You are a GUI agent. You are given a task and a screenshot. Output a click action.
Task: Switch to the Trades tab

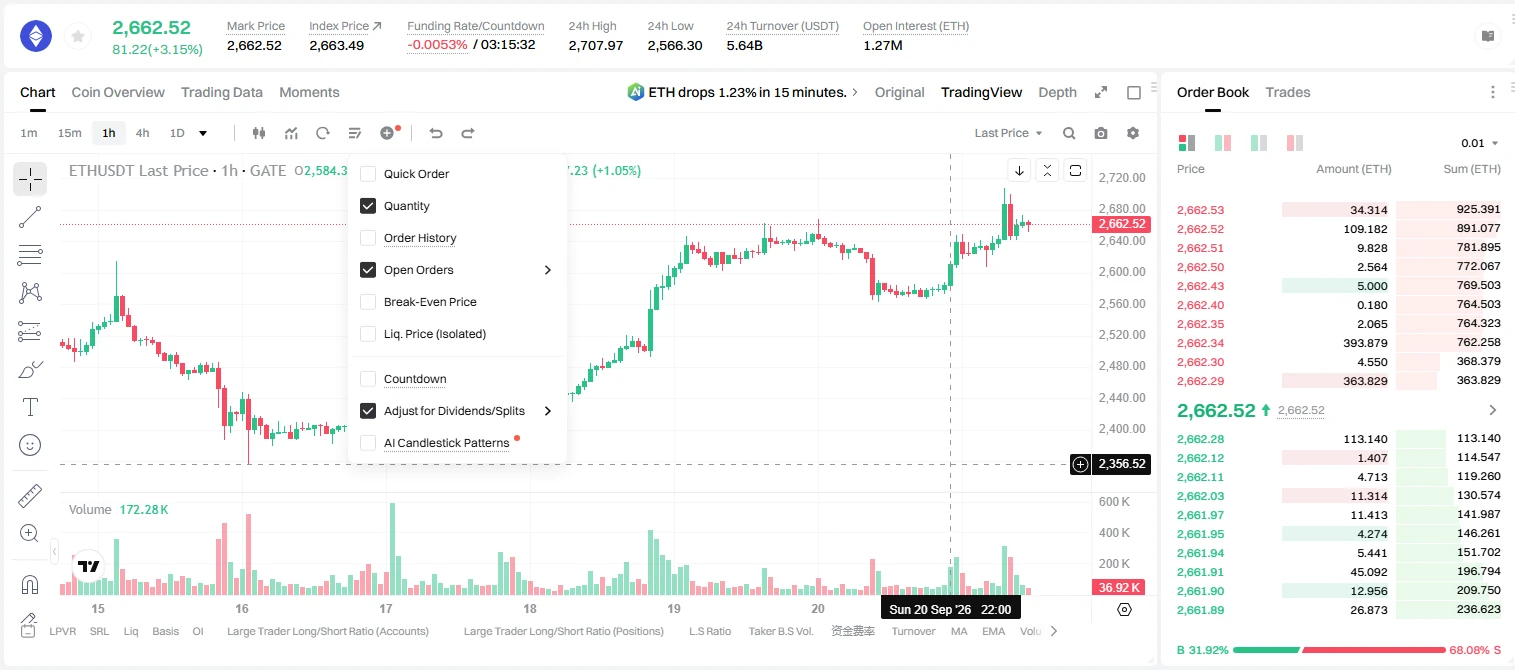coord(1288,92)
